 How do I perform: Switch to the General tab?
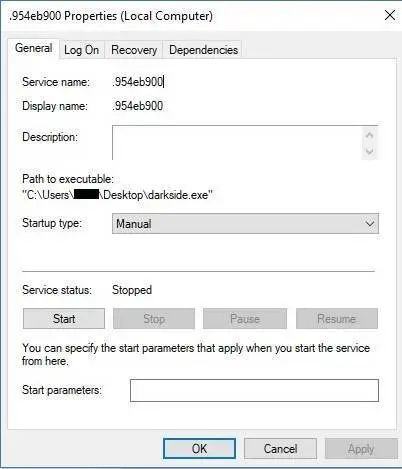pyautogui.click(x=34, y=48)
